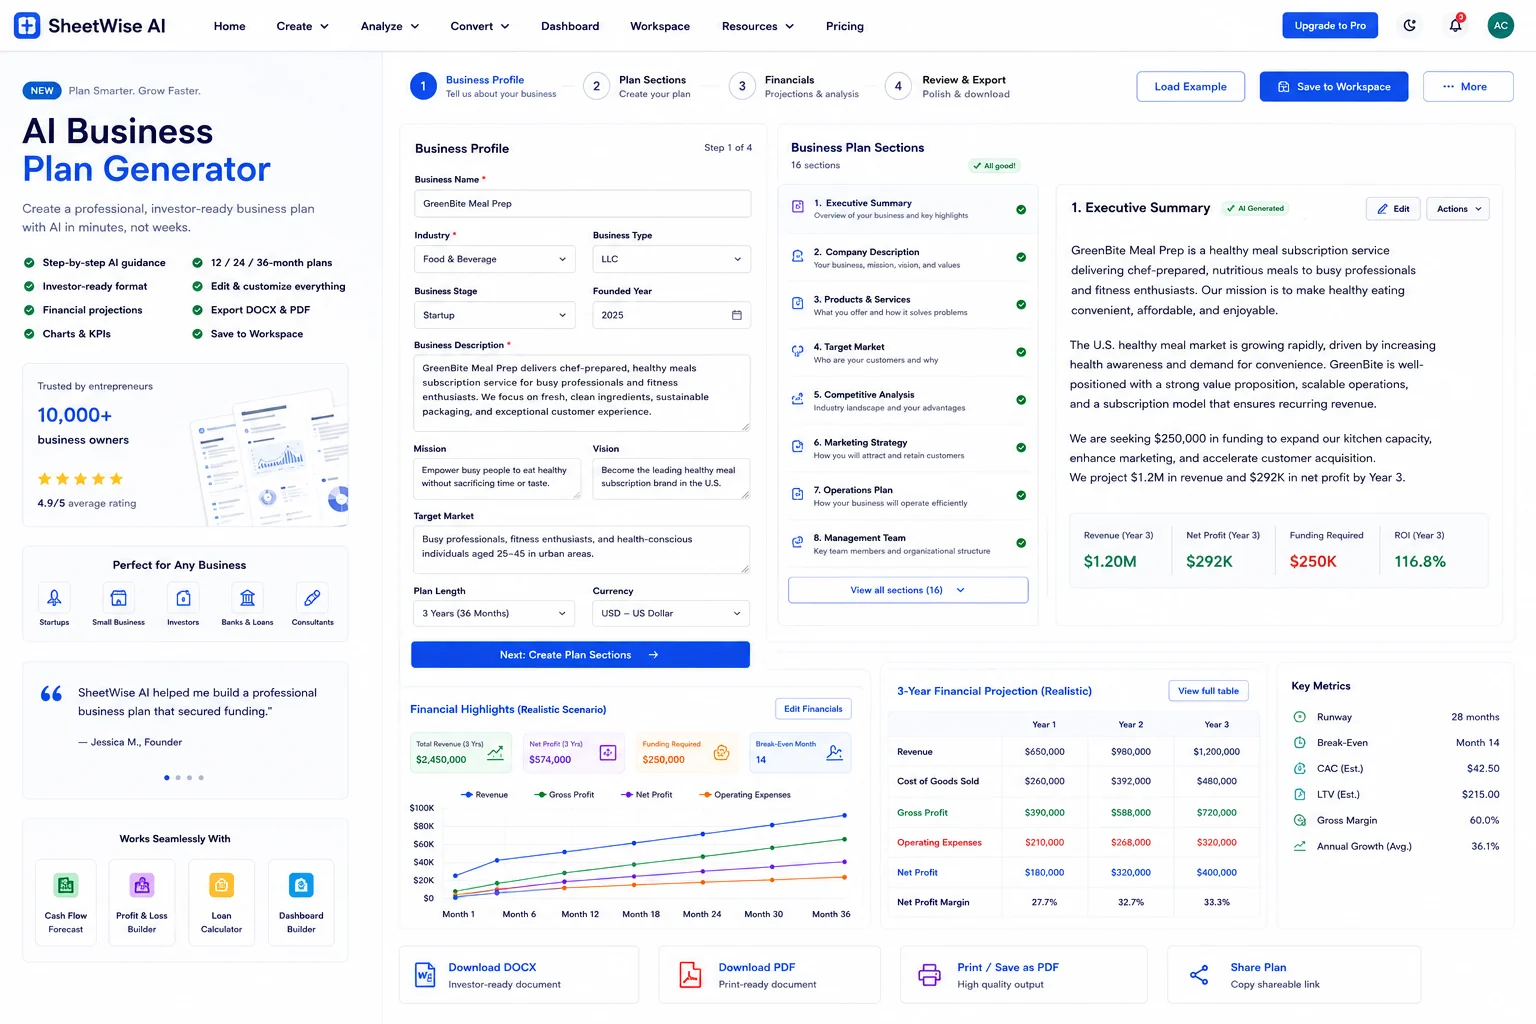Click the Share Plan share icon
This screenshot has width=1536, height=1024.
[x=1199, y=975]
